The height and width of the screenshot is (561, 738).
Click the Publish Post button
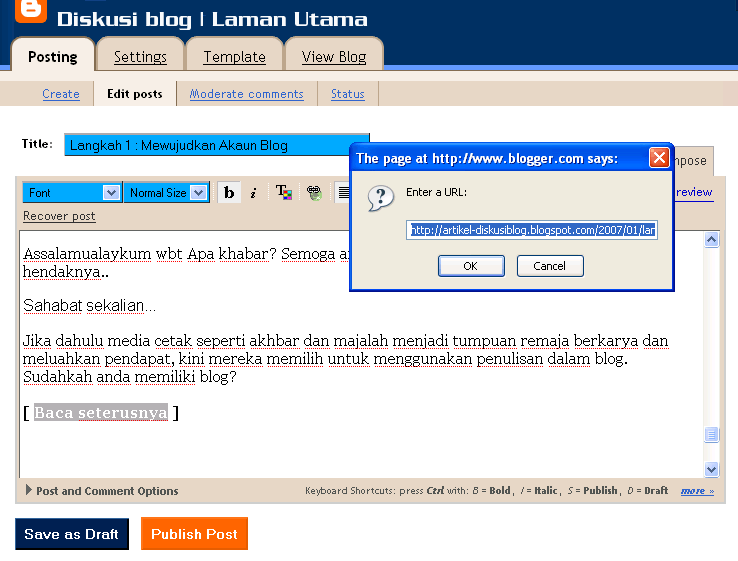tap(194, 534)
